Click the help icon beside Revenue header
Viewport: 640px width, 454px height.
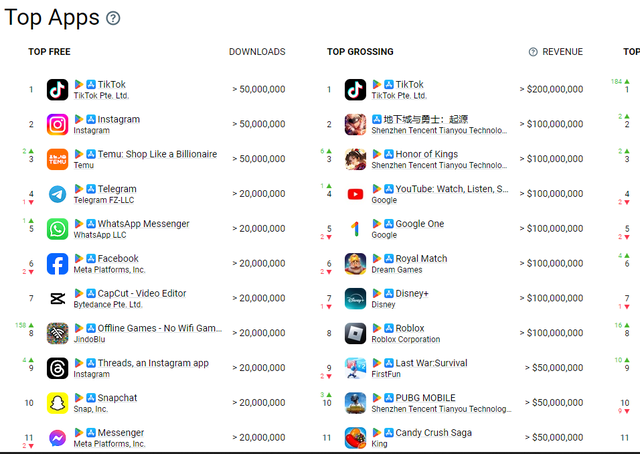tap(533, 52)
